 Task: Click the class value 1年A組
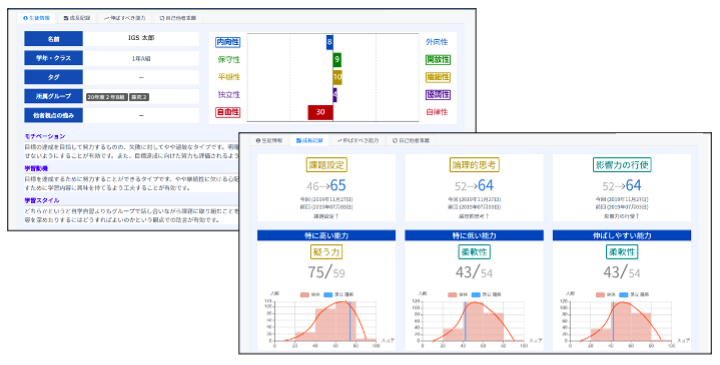click(x=141, y=58)
